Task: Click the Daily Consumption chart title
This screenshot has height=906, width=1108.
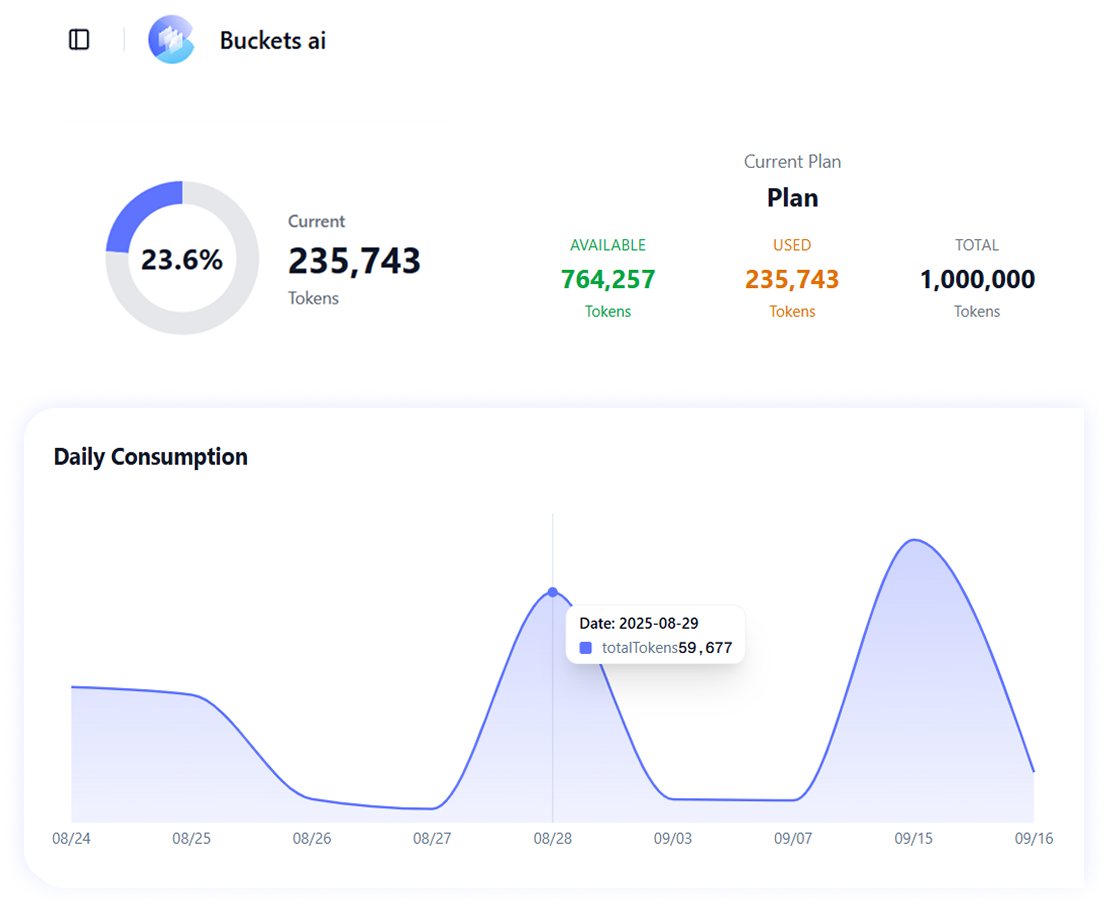Action: pos(150,457)
